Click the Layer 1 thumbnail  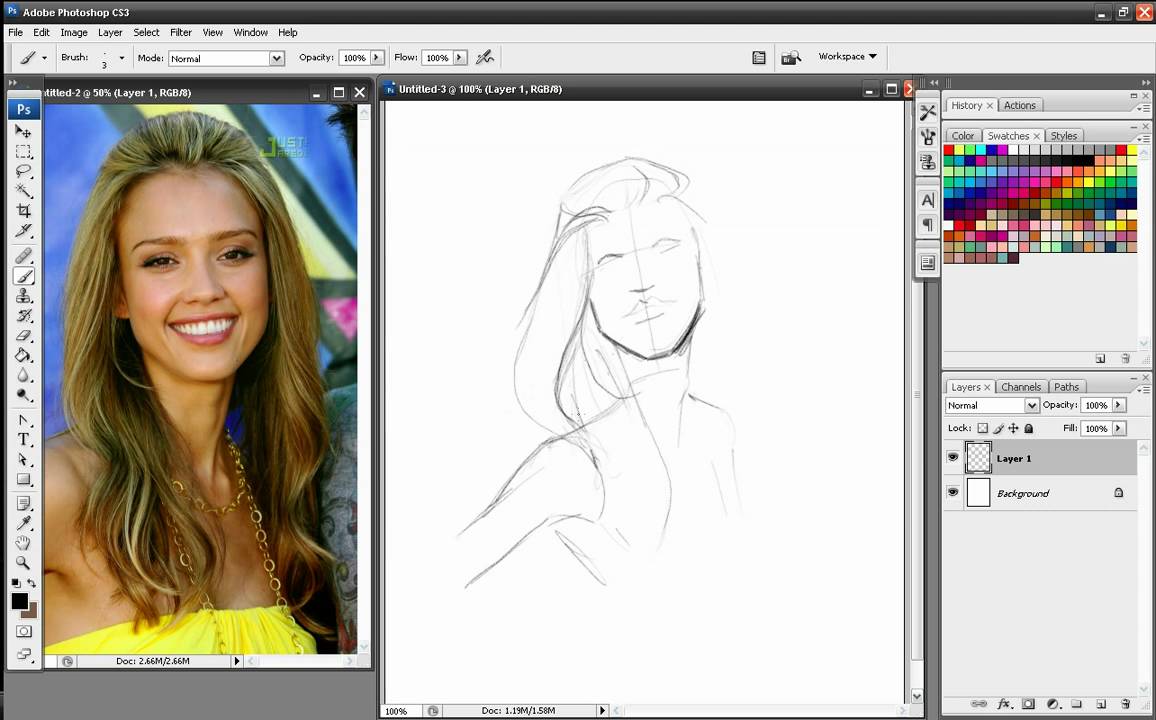(977, 457)
